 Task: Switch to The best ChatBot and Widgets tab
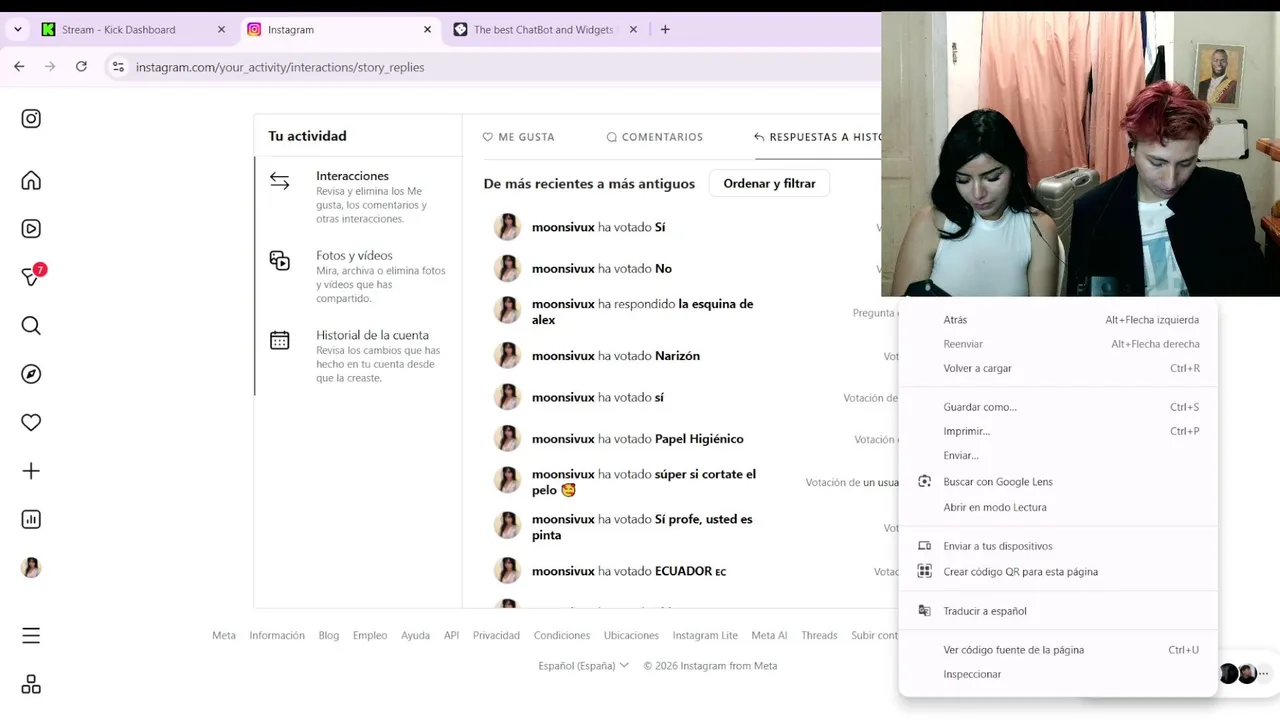tap(545, 30)
